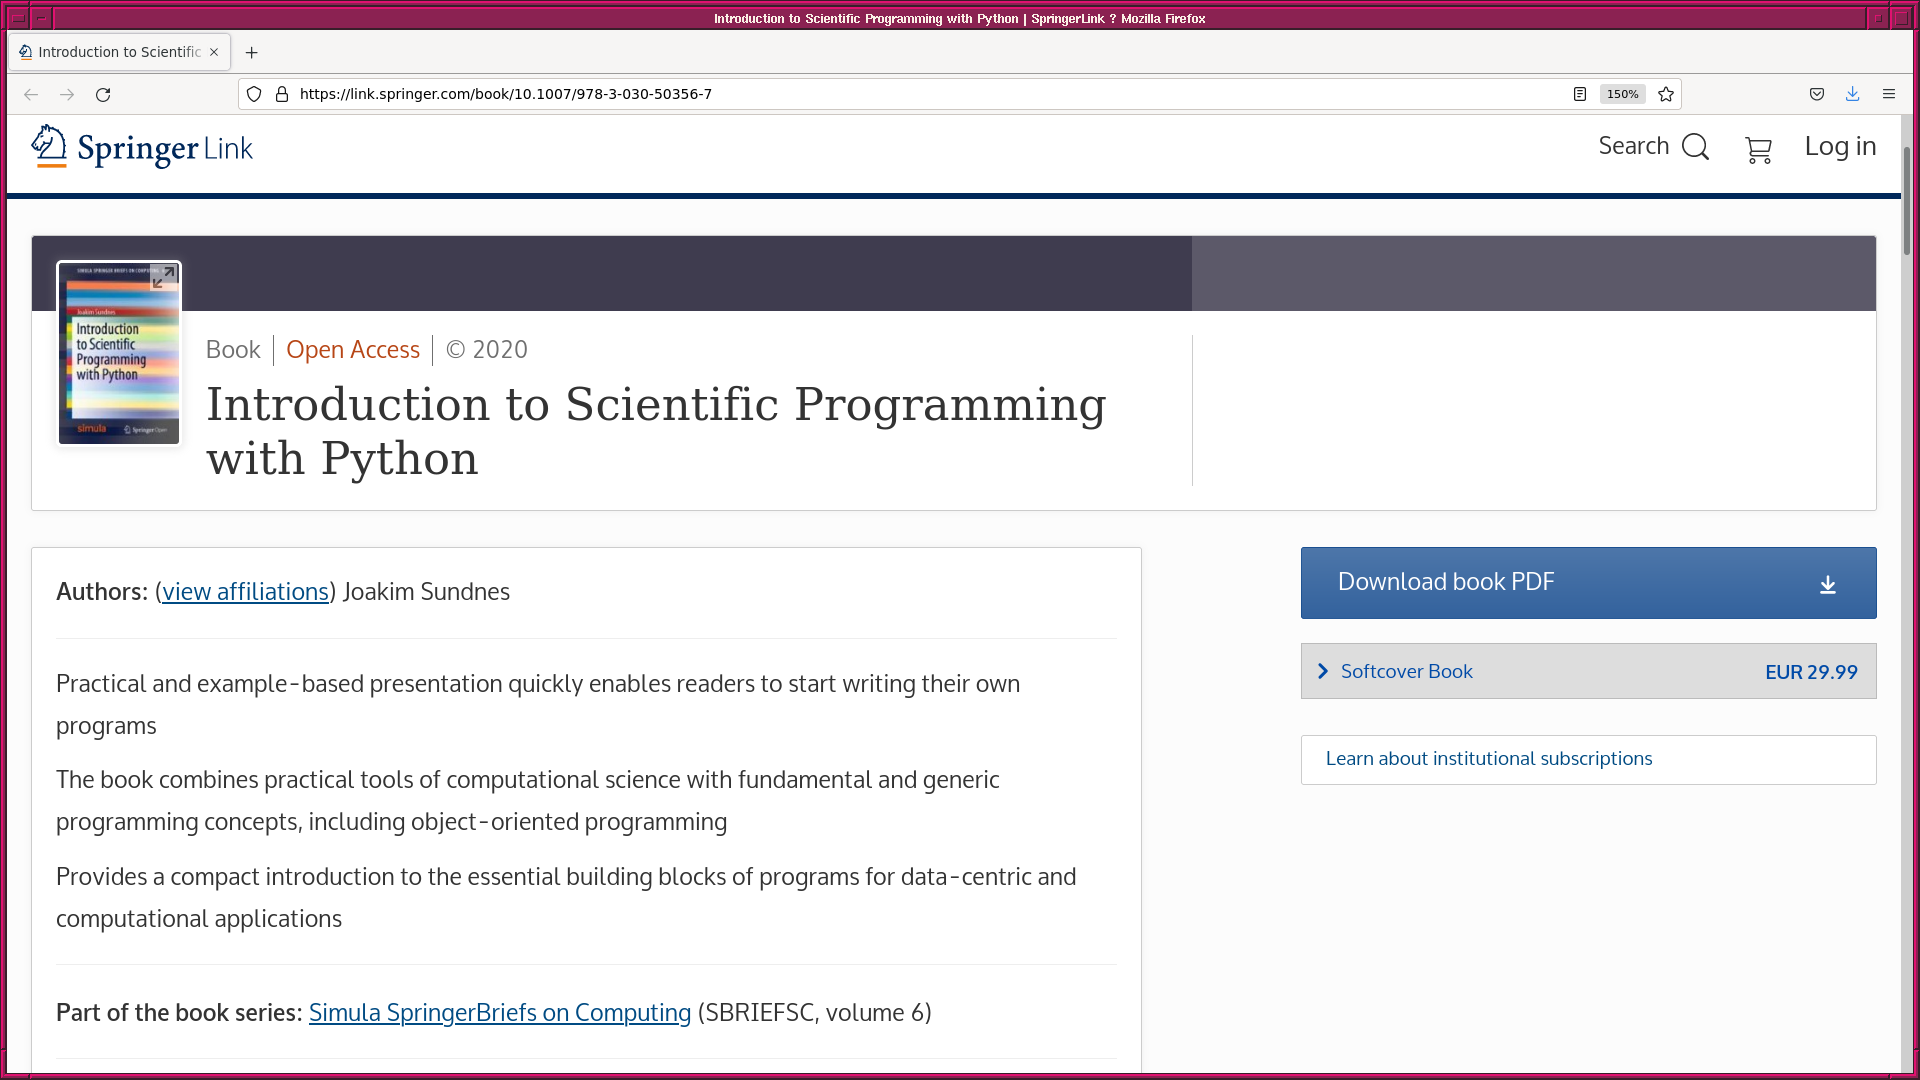Enlarge the book cover thumbnail
Viewport: 1920px width, 1080px height.
(x=163, y=277)
